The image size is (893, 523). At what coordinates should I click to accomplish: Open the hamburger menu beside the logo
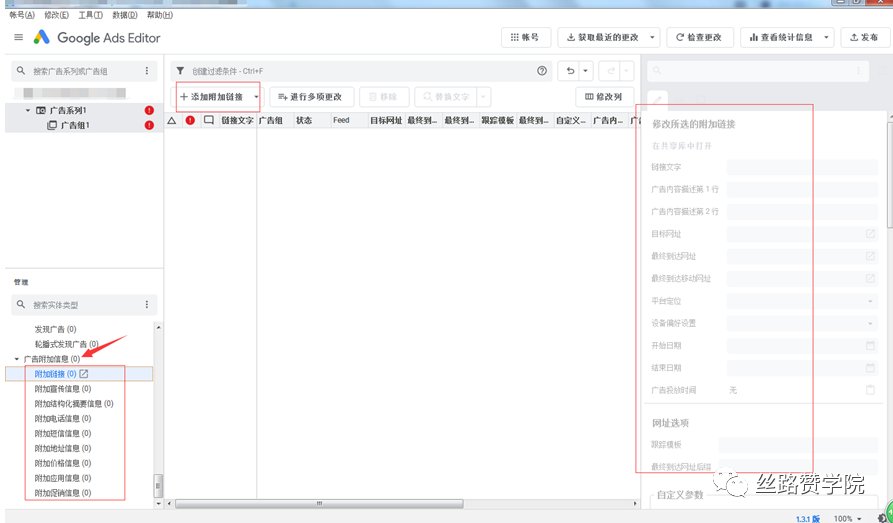(19, 38)
